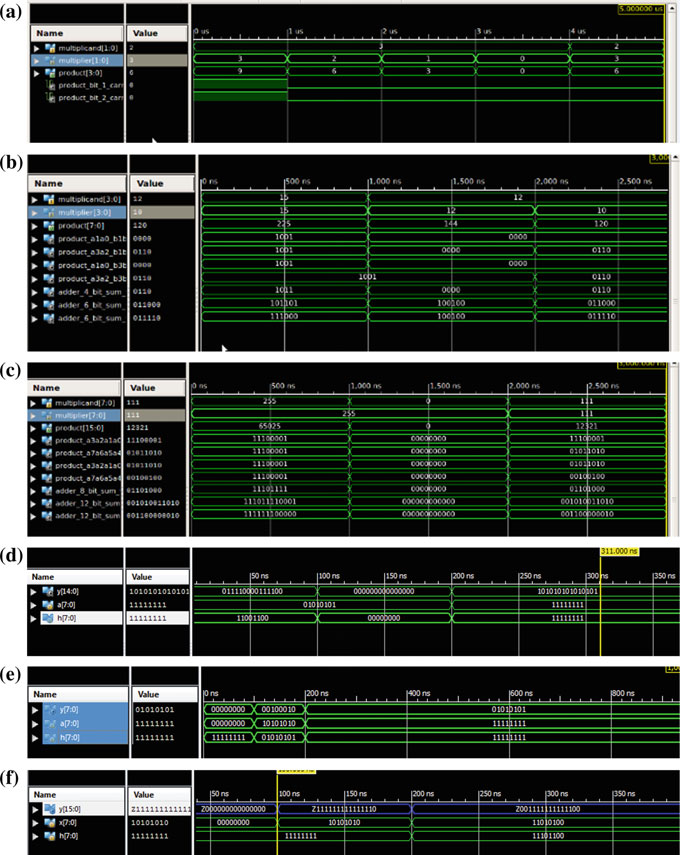Click the bus icon beside product[7:0]

(50, 226)
